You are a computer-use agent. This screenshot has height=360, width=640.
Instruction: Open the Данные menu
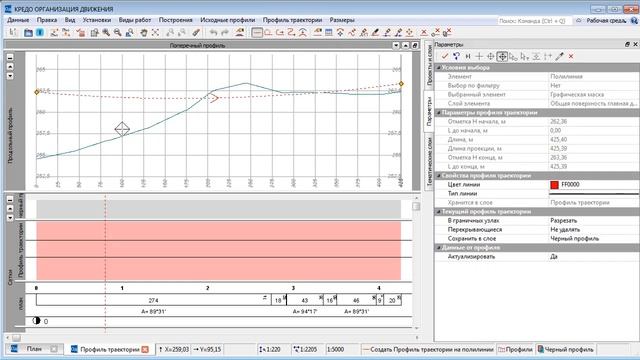point(18,20)
